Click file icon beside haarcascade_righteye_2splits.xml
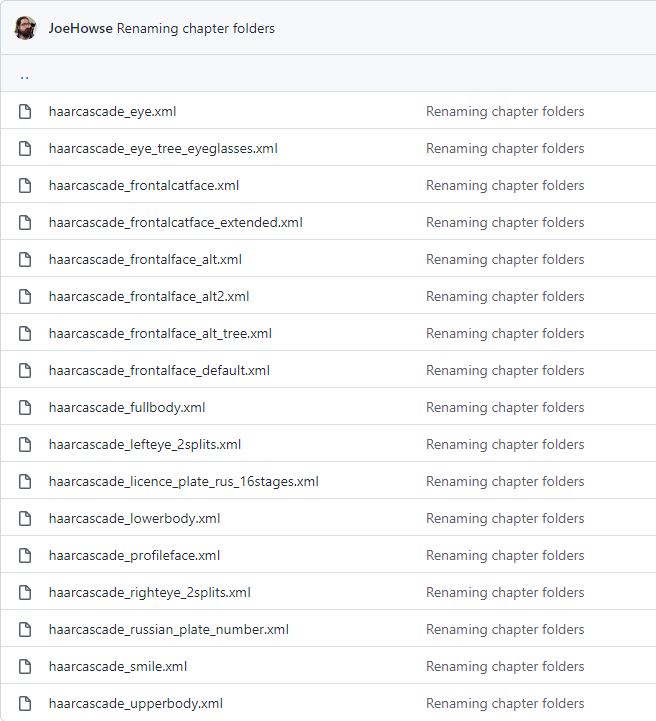Screen dimensions: 656x721 [25, 593]
